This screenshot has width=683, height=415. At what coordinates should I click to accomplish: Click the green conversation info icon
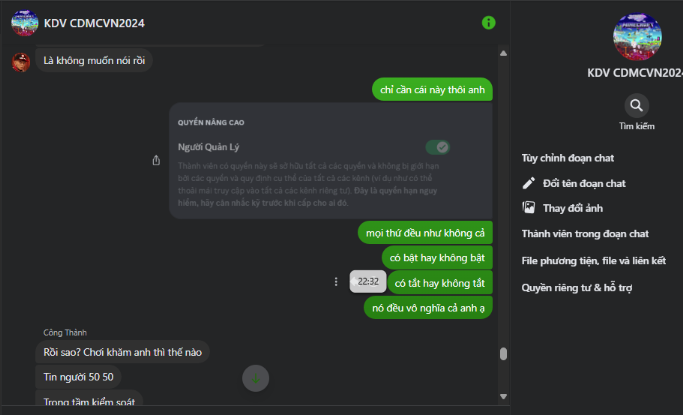coord(488,22)
